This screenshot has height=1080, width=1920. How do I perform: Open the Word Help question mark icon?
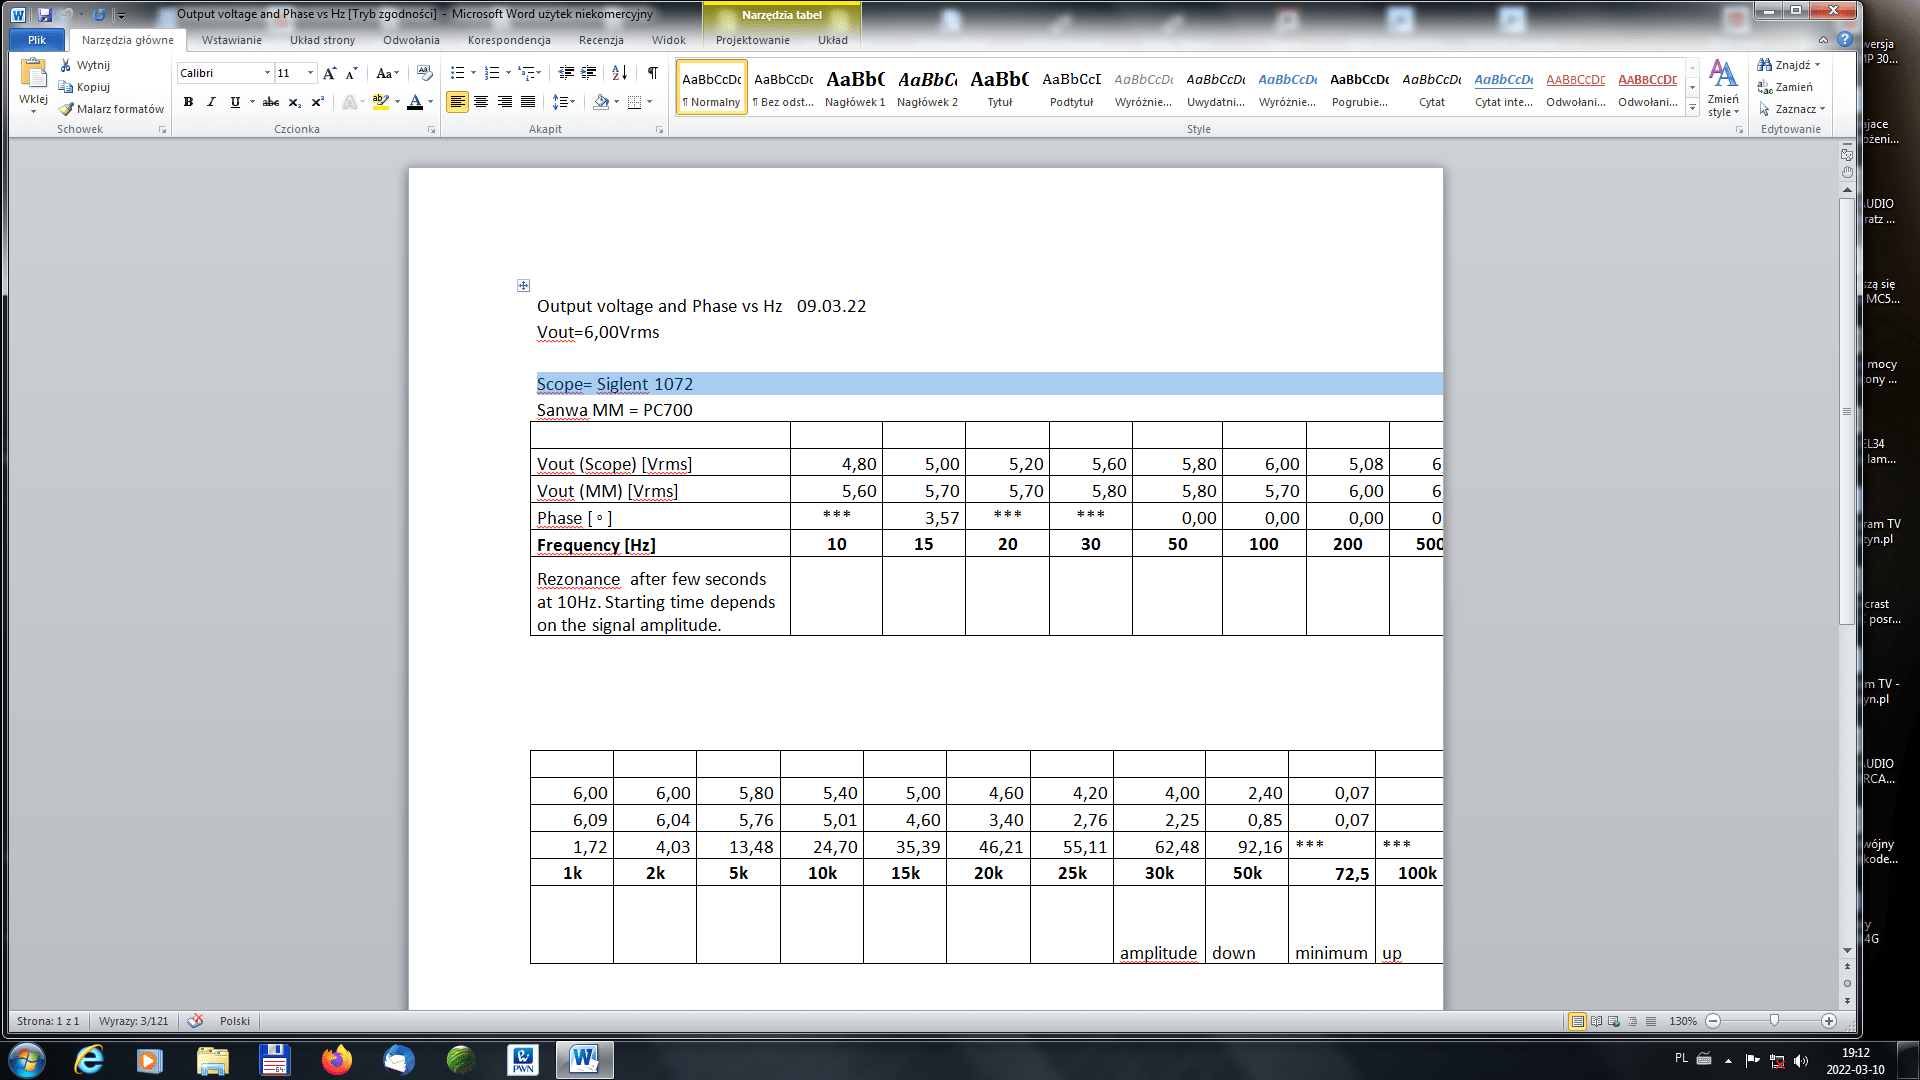1845,40
